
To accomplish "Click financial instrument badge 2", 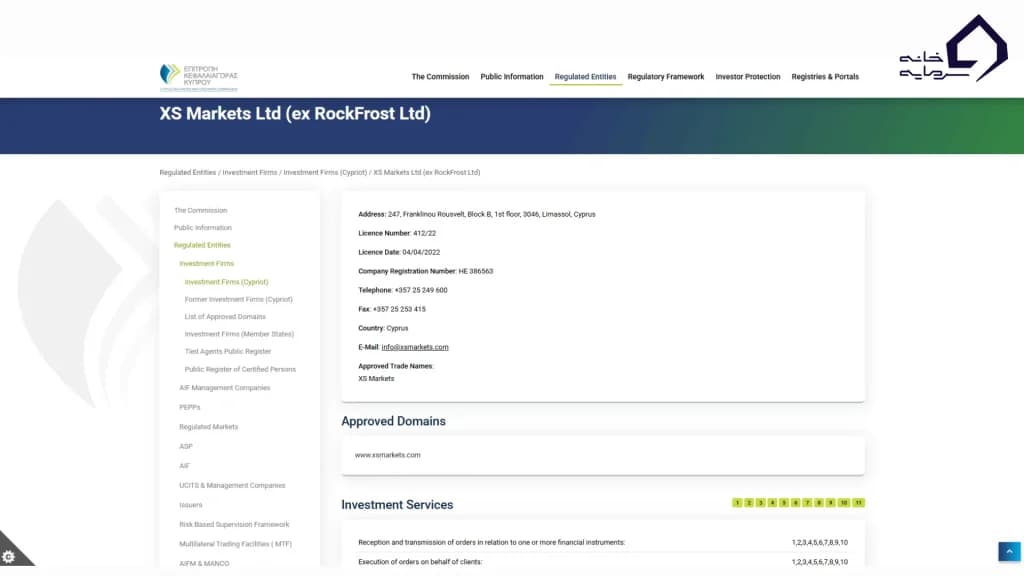I will point(749,503).
